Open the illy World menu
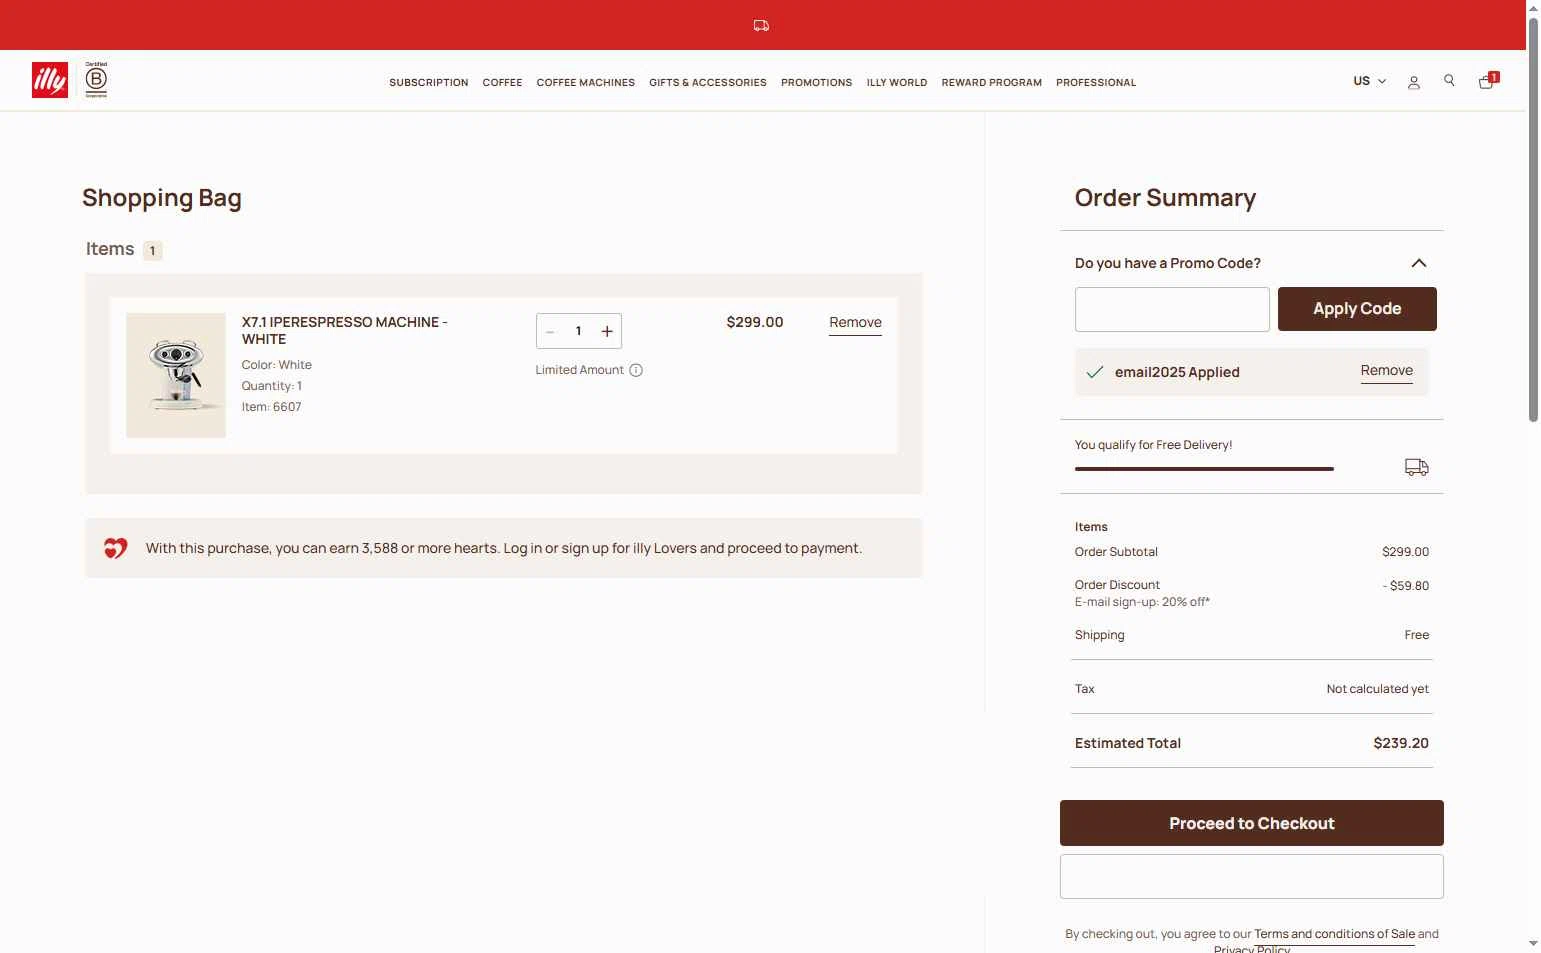Image resolution: width=1541 pixels, height=953 pixels. (x=897, y=83)
